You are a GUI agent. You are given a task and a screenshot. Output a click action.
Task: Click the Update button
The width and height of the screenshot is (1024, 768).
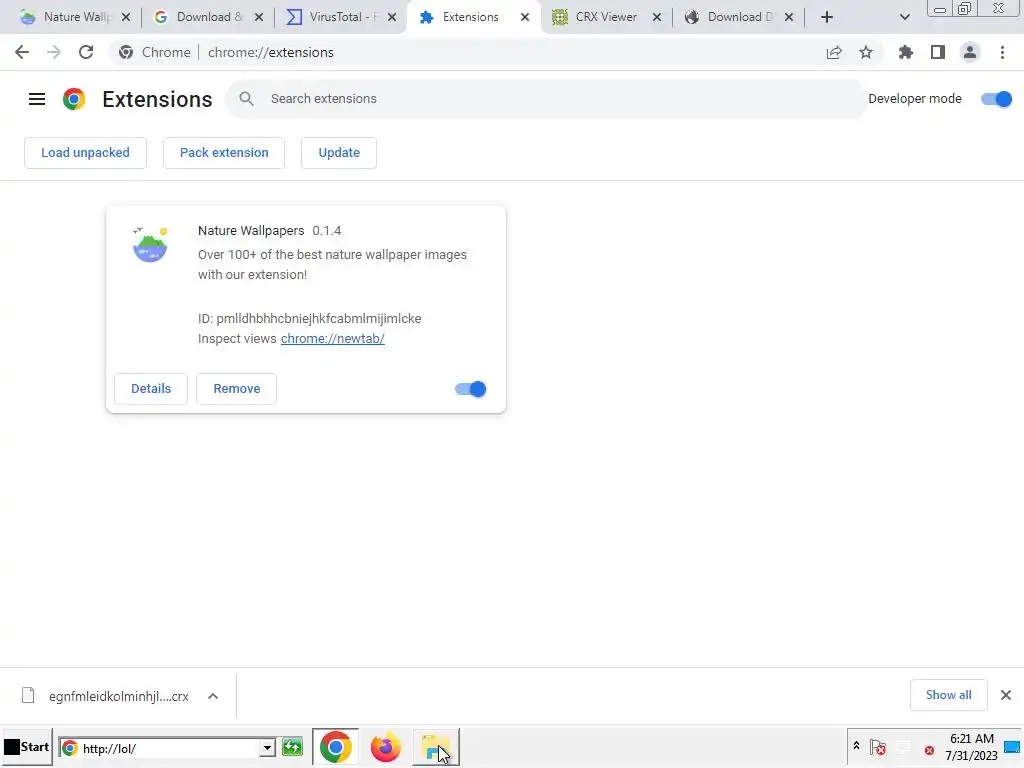tap(339, 153)
